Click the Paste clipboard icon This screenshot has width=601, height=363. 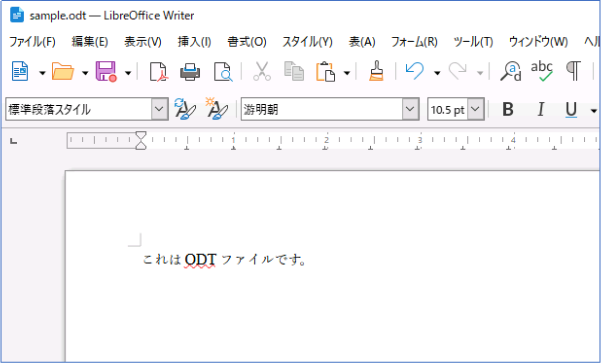pyautogui.click(x=325, y=71)
